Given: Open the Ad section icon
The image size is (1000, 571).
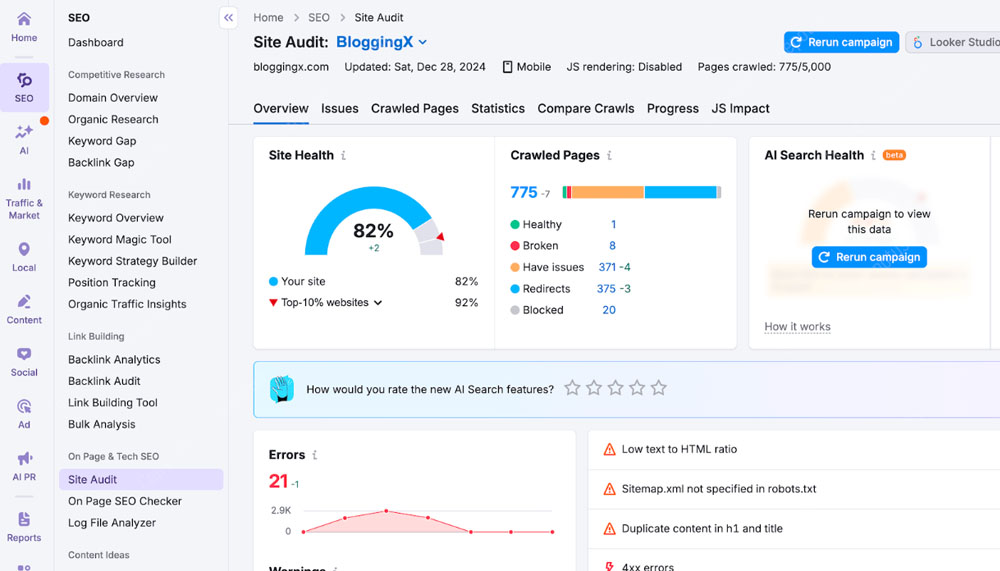Looking at the screenshot, I should [x=24, y=414].
